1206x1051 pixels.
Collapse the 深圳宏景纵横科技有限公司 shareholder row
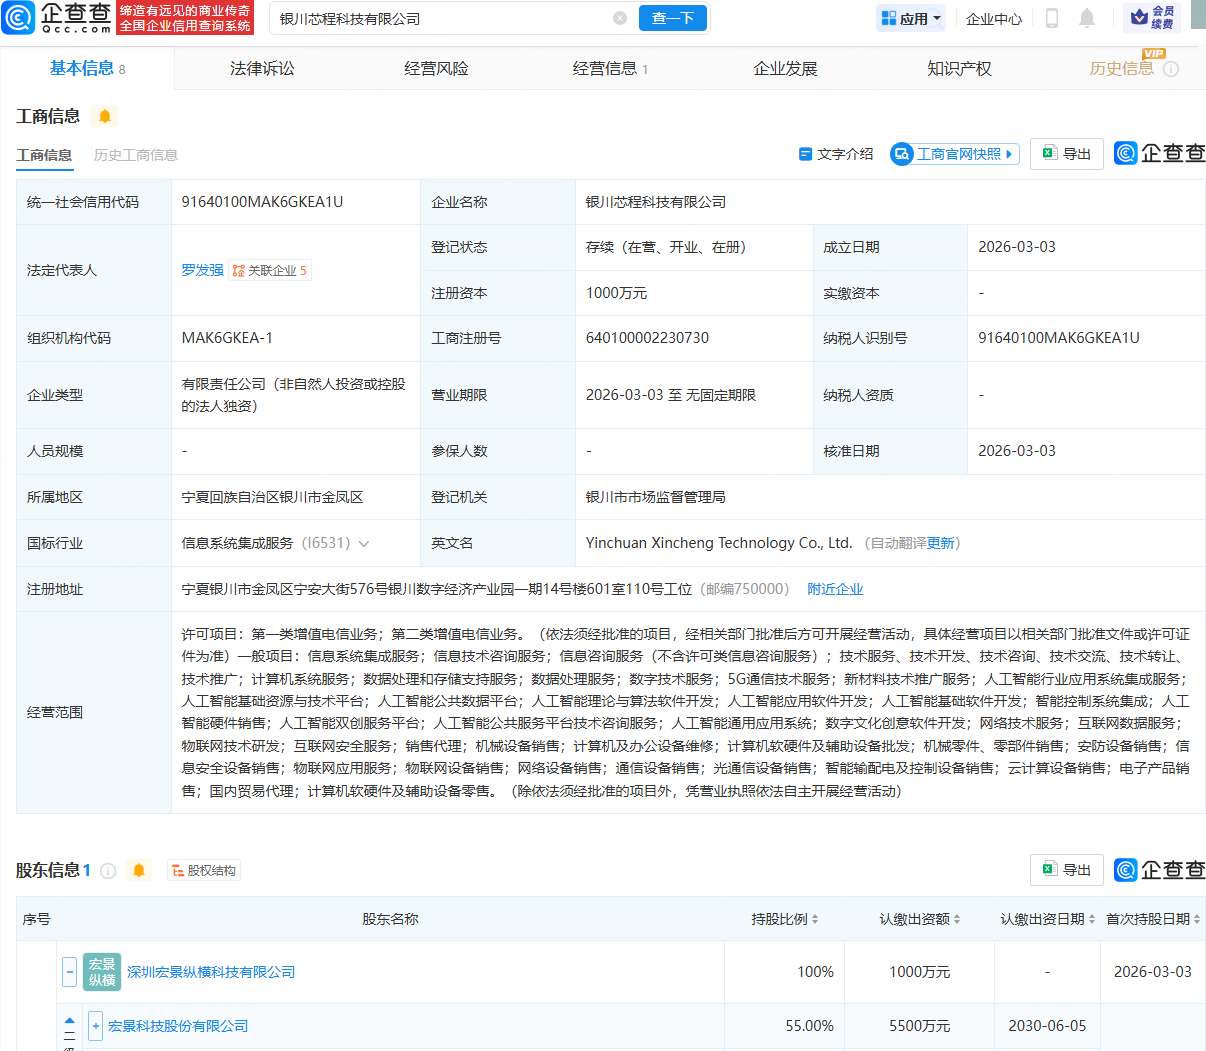click(x=69, y=971)
